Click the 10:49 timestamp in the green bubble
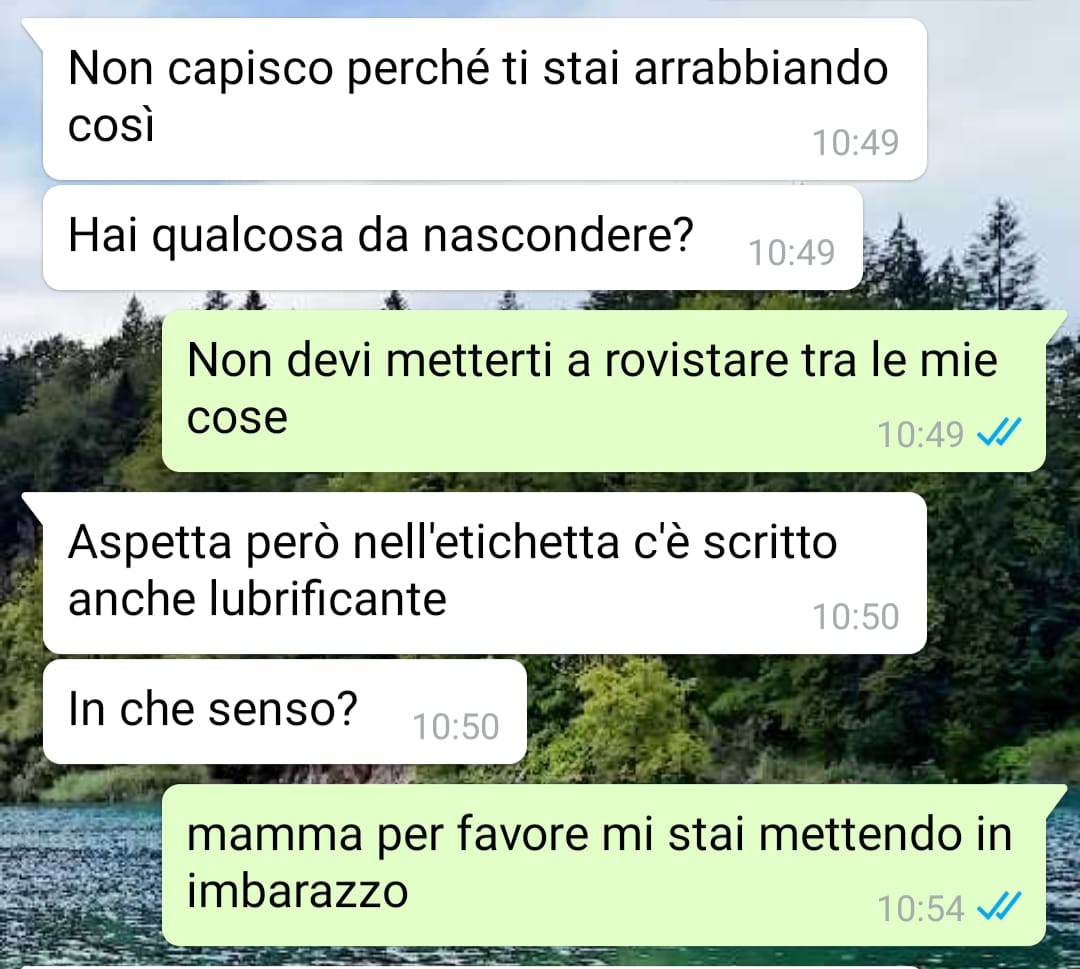This screenshot has width=1080, height=969. (x=920, y=434)
